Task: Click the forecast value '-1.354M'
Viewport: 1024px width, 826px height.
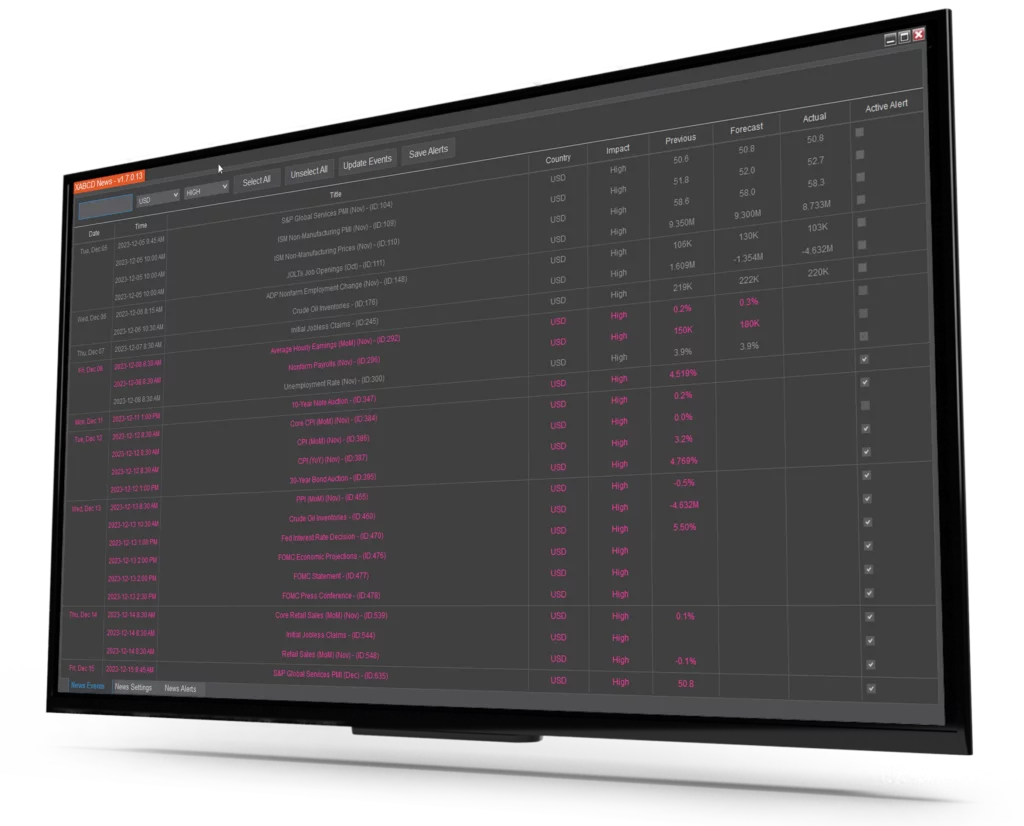Action: coord(748,258)
